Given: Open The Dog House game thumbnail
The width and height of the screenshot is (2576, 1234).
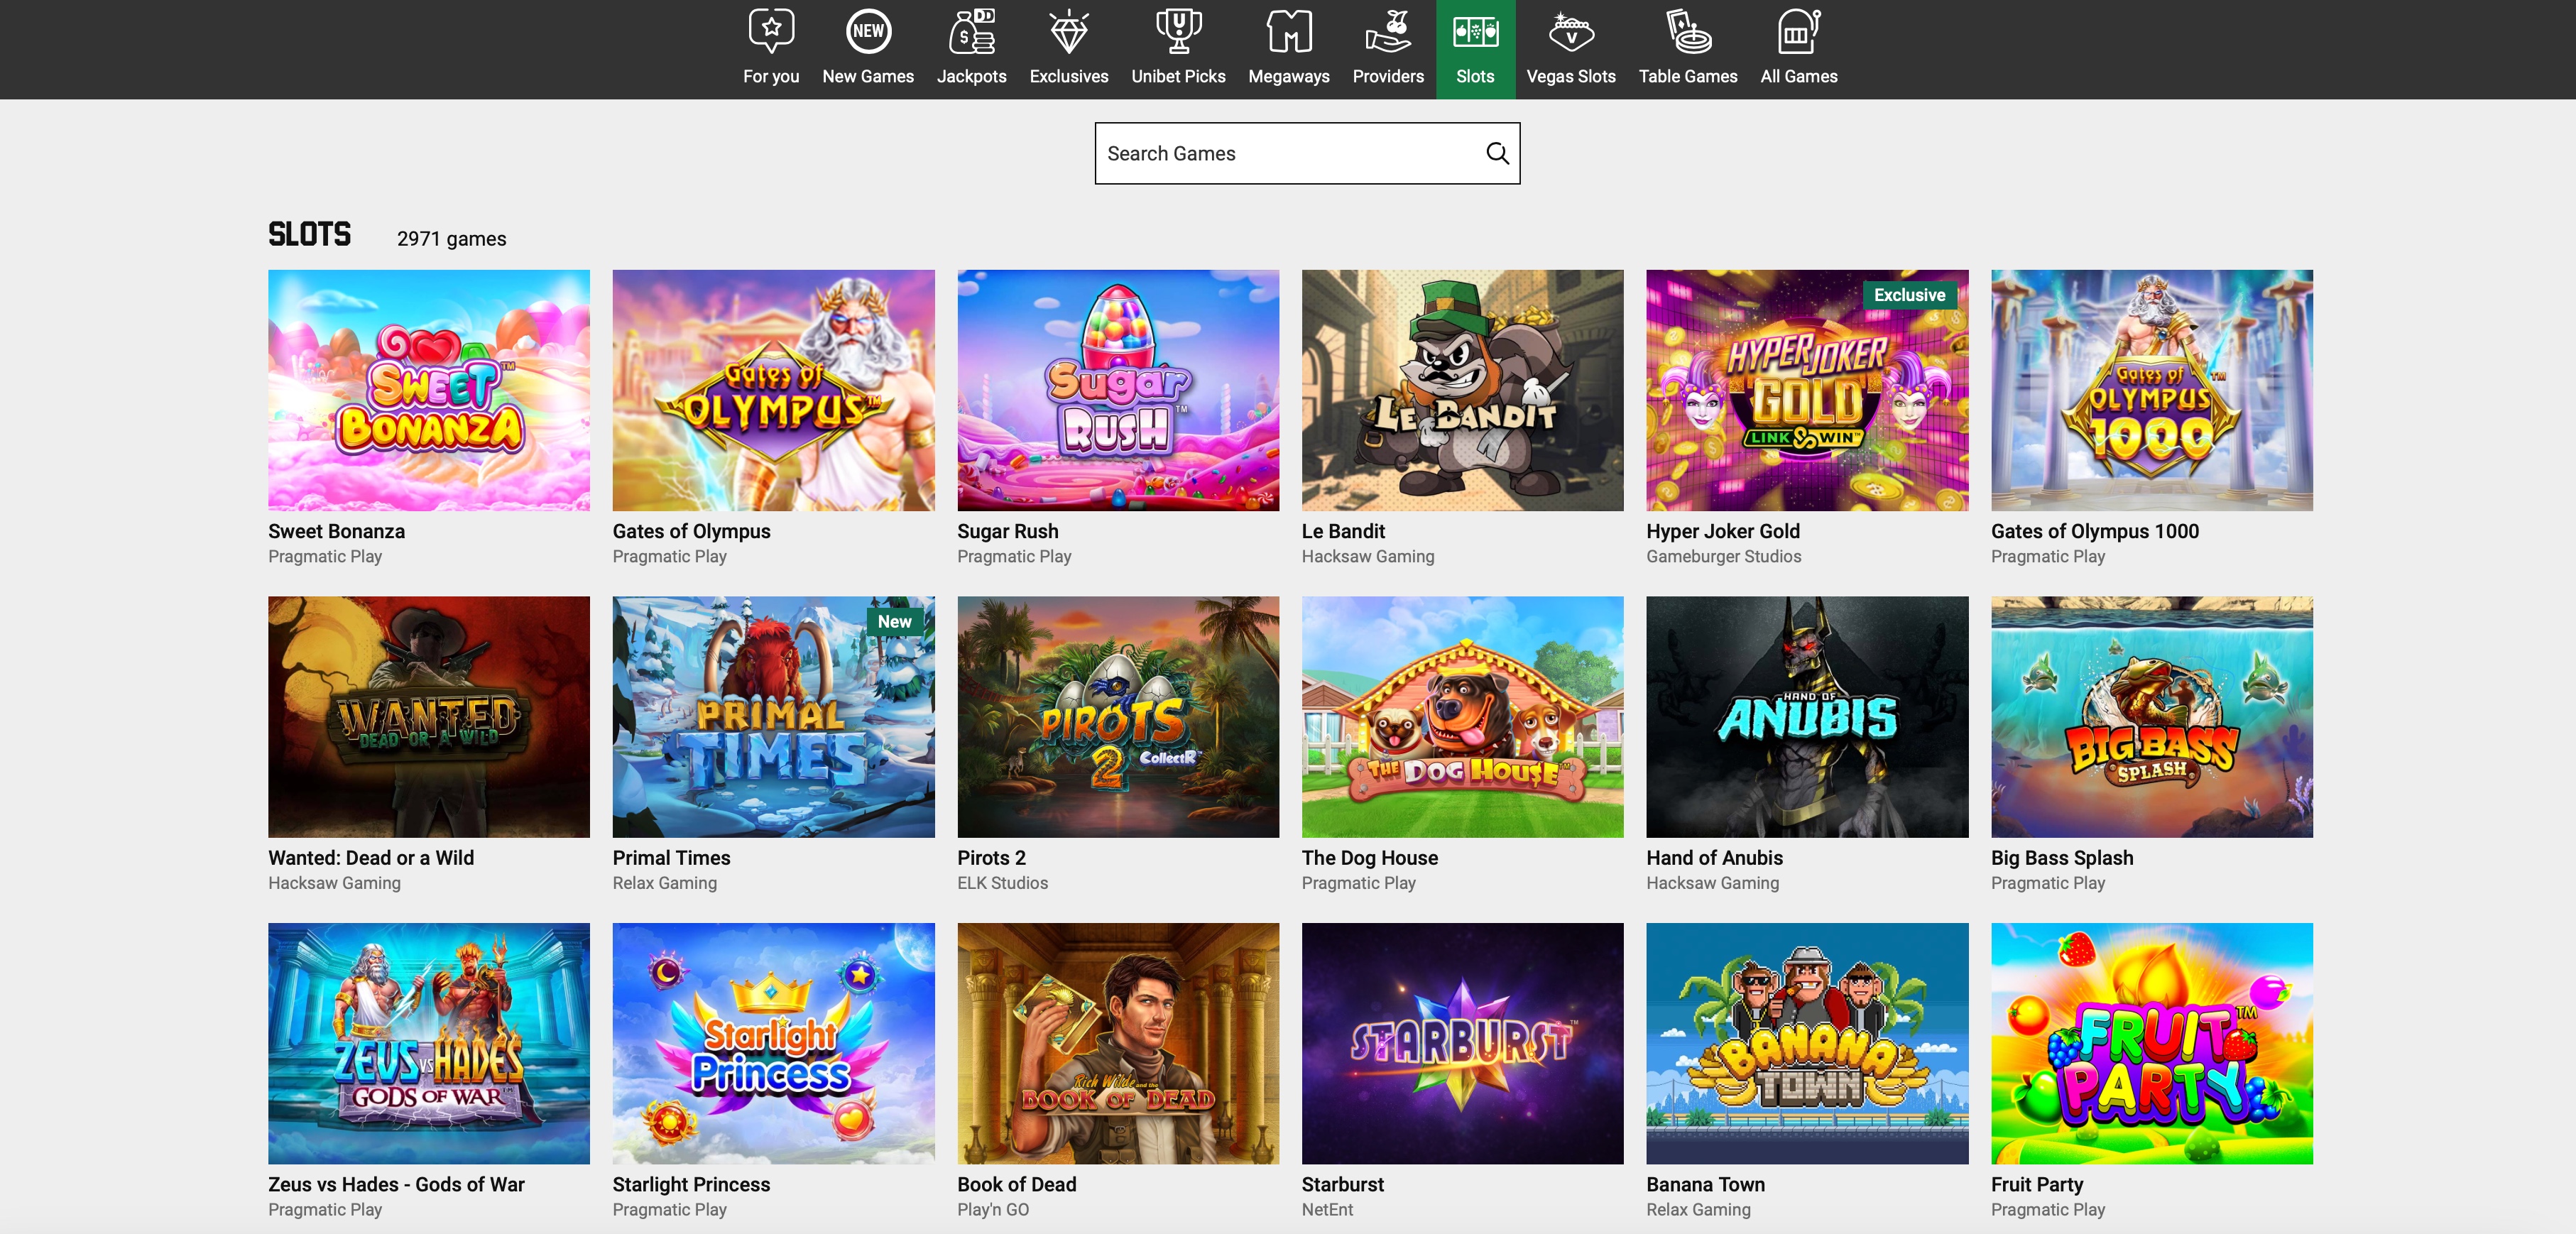Looking at the screenshot, I should [1462, 717].
